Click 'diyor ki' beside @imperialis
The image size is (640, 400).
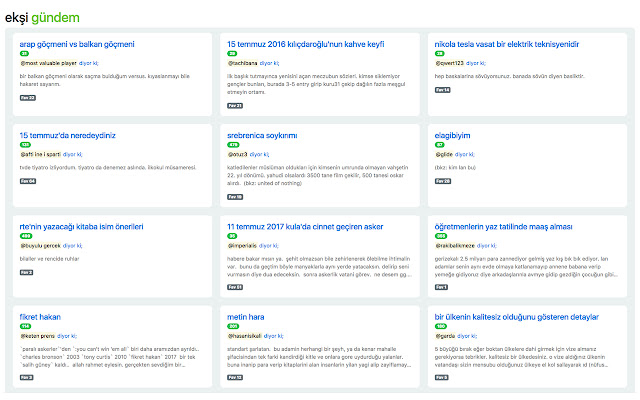tap(269, 246)
